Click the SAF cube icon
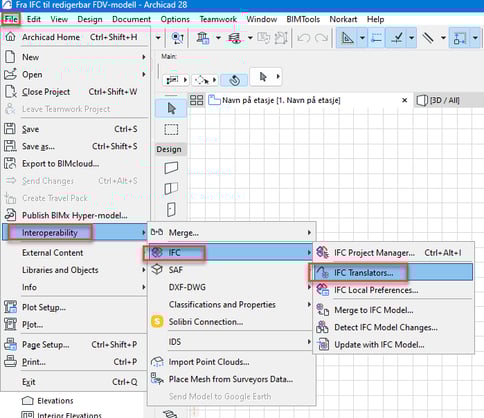This screenshot has width=484, height=418. (157, 269)
